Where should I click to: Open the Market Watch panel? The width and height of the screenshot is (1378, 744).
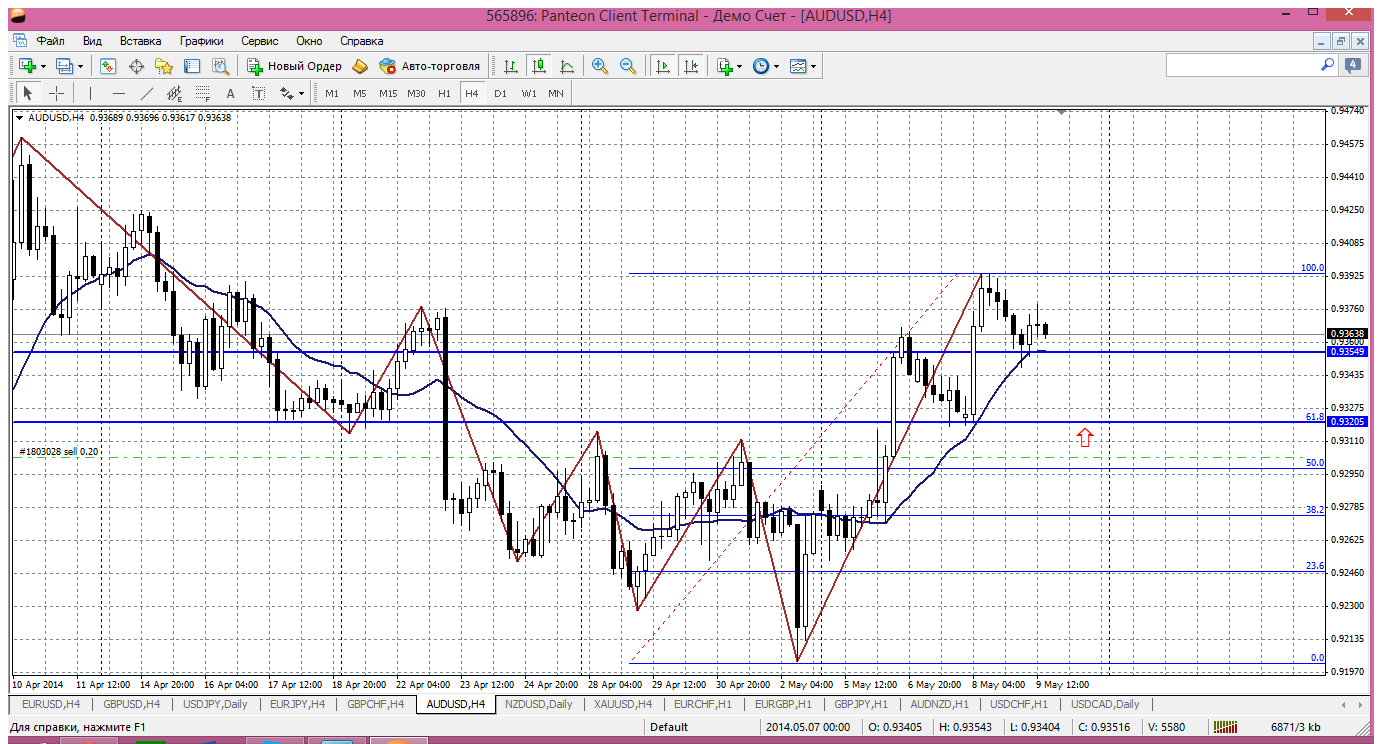(108, 66)
